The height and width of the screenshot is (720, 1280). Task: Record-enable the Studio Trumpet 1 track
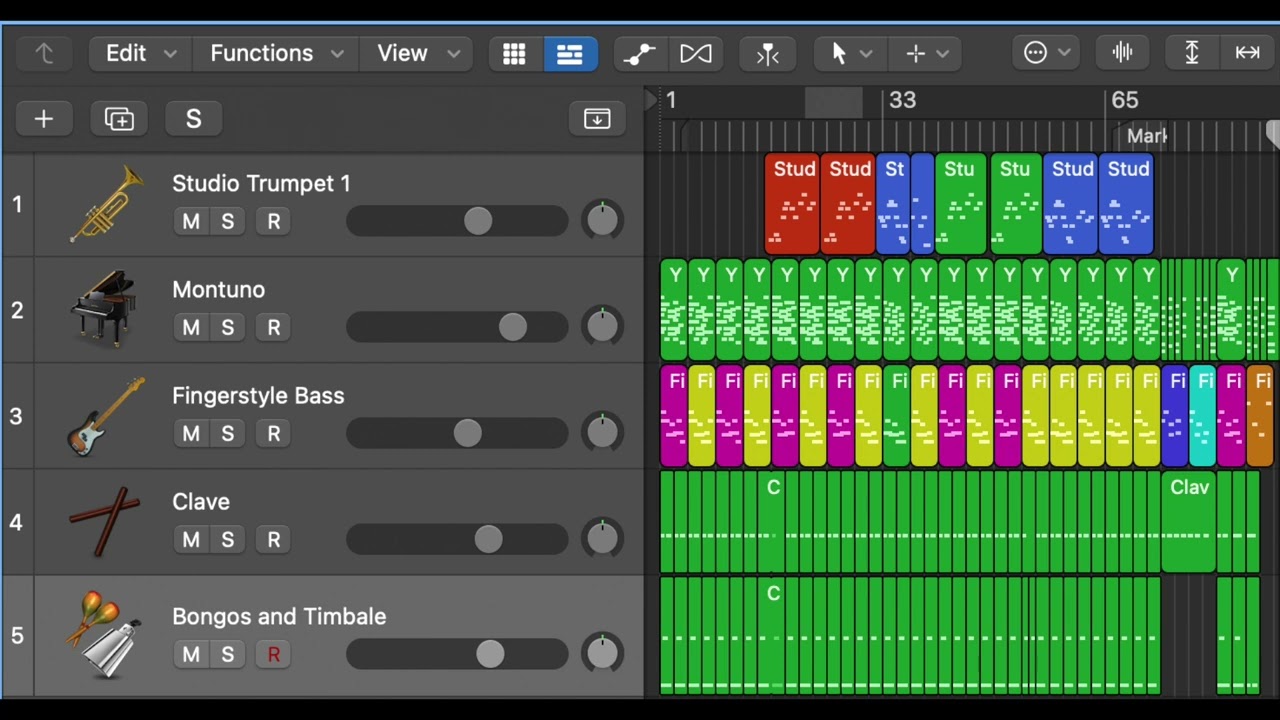[x=273, y=221]
